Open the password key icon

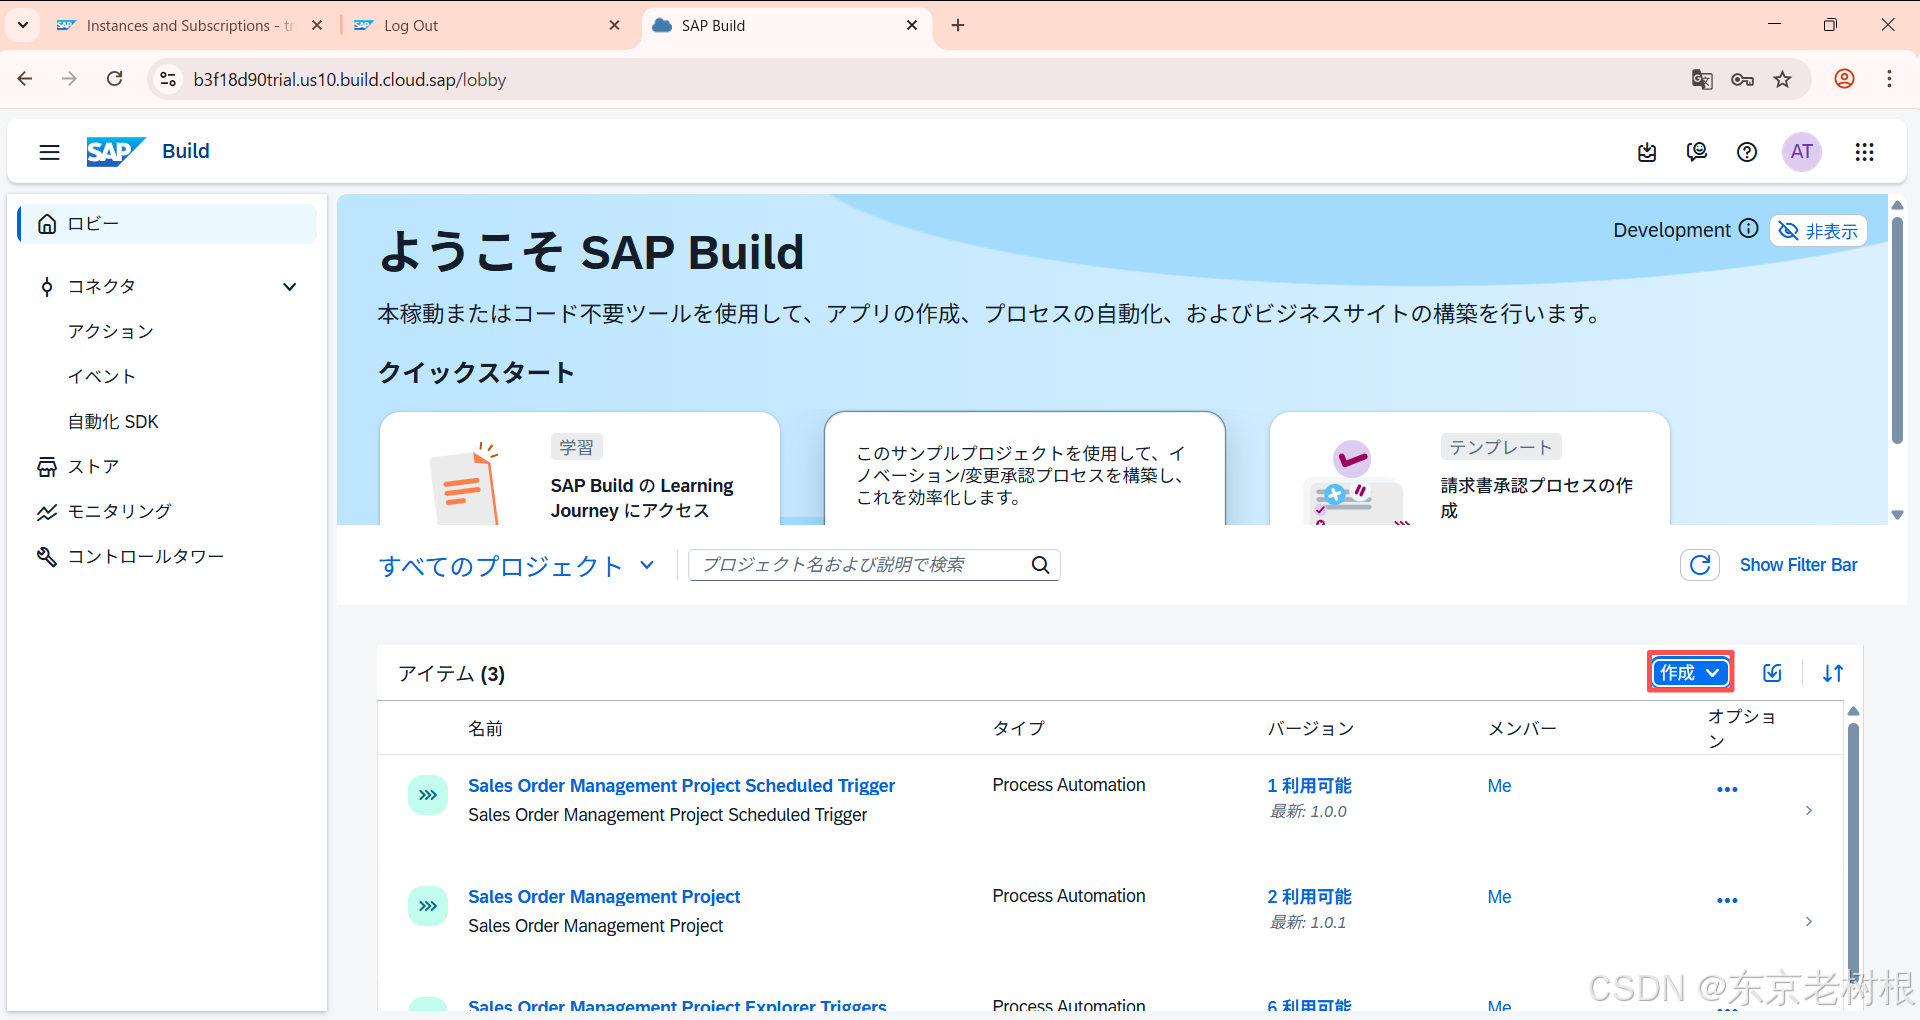[1742, 80]
